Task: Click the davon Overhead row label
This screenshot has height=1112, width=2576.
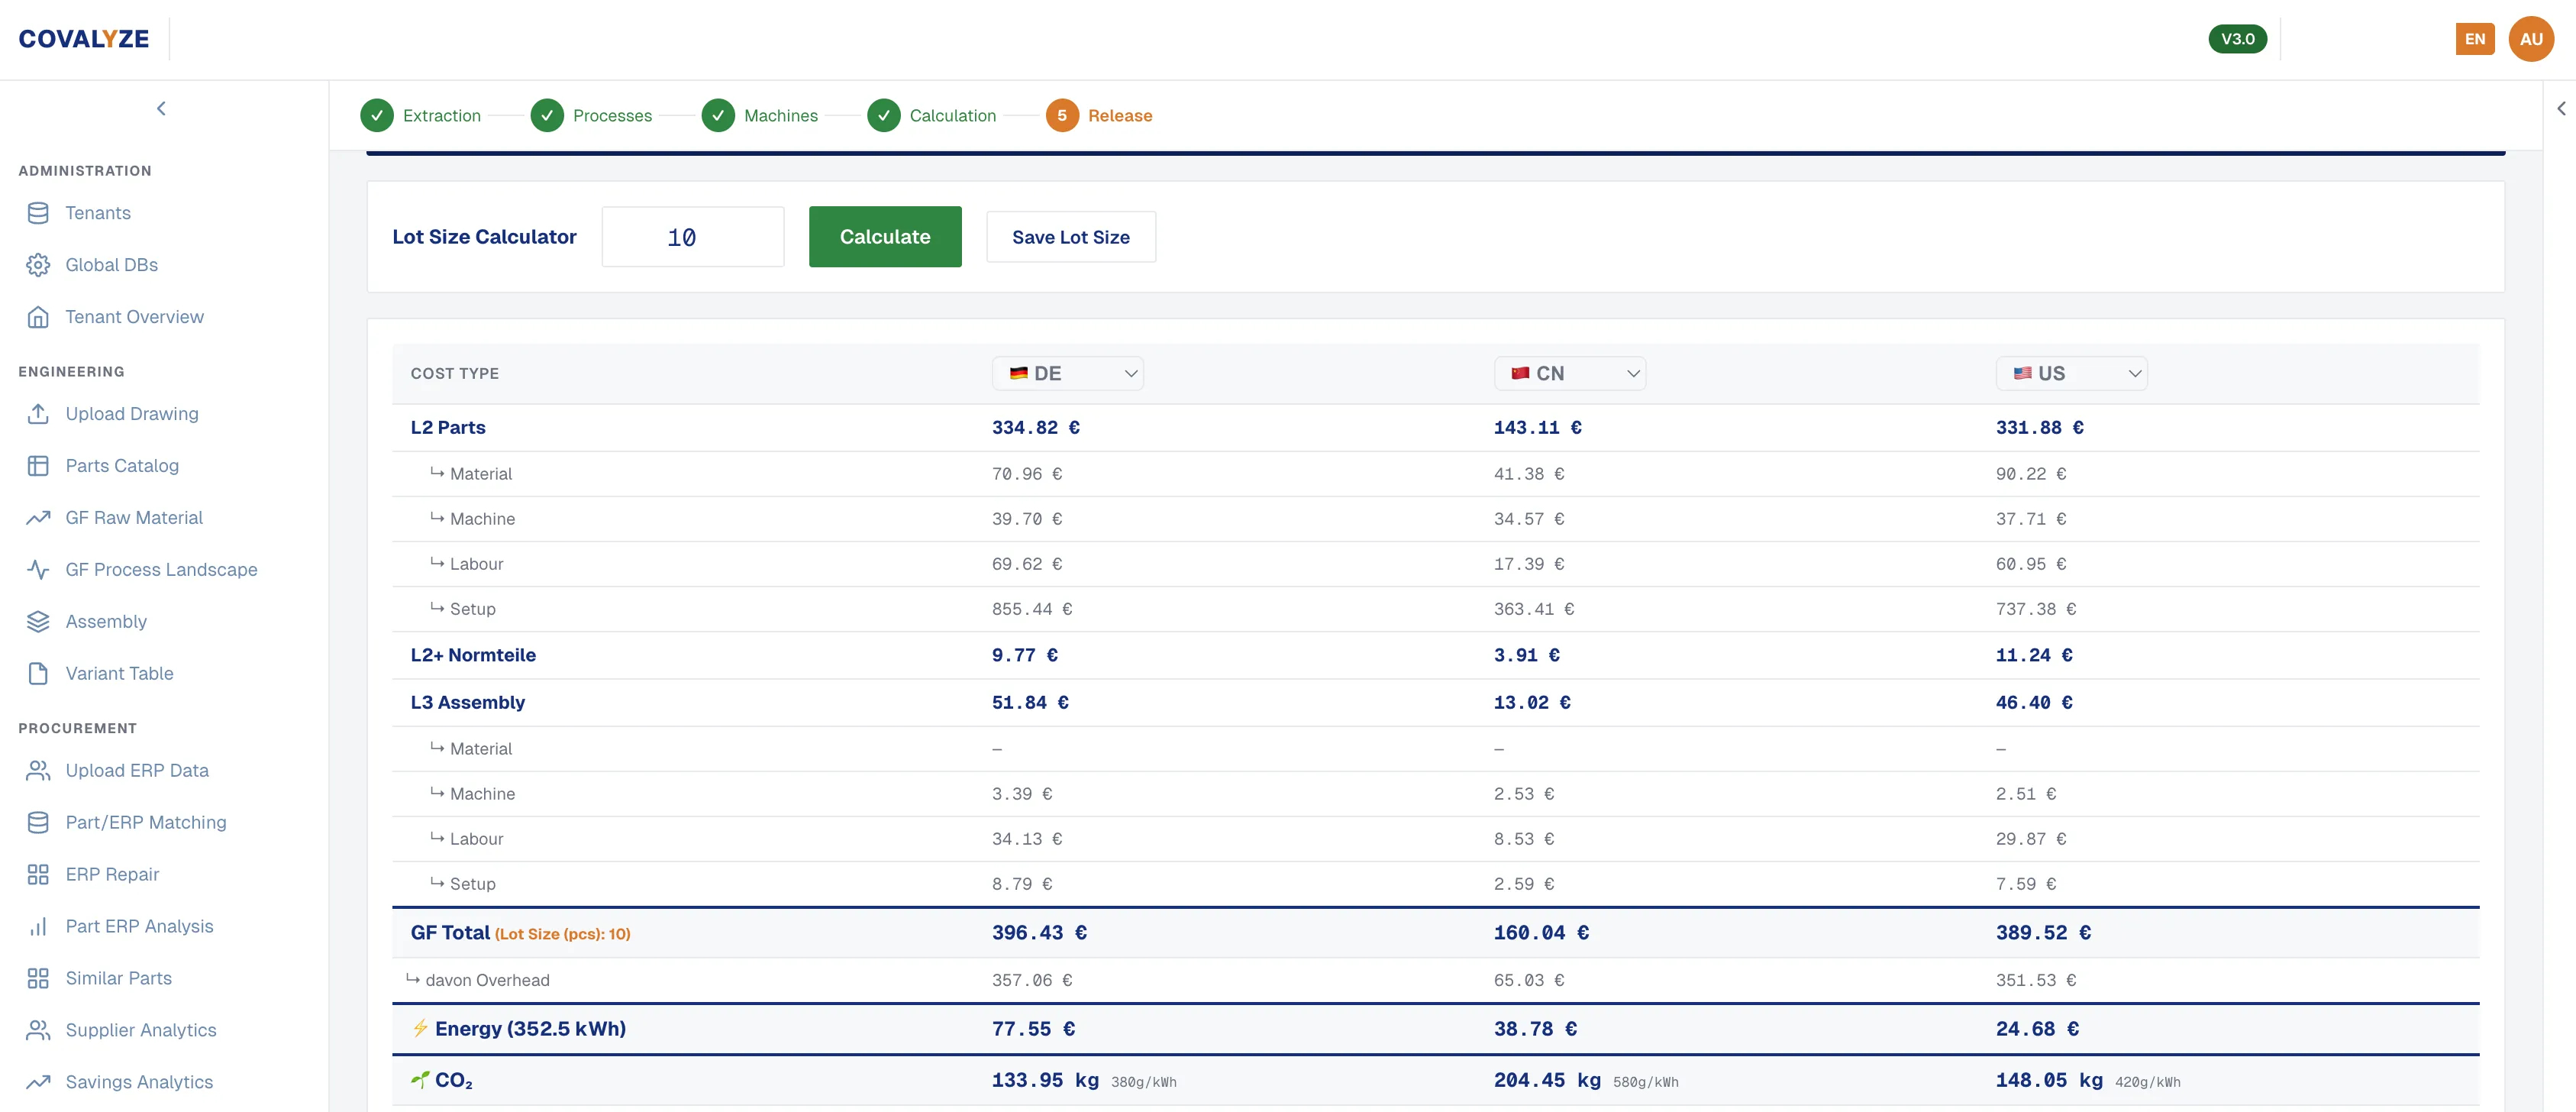Action: coord(487,981)
